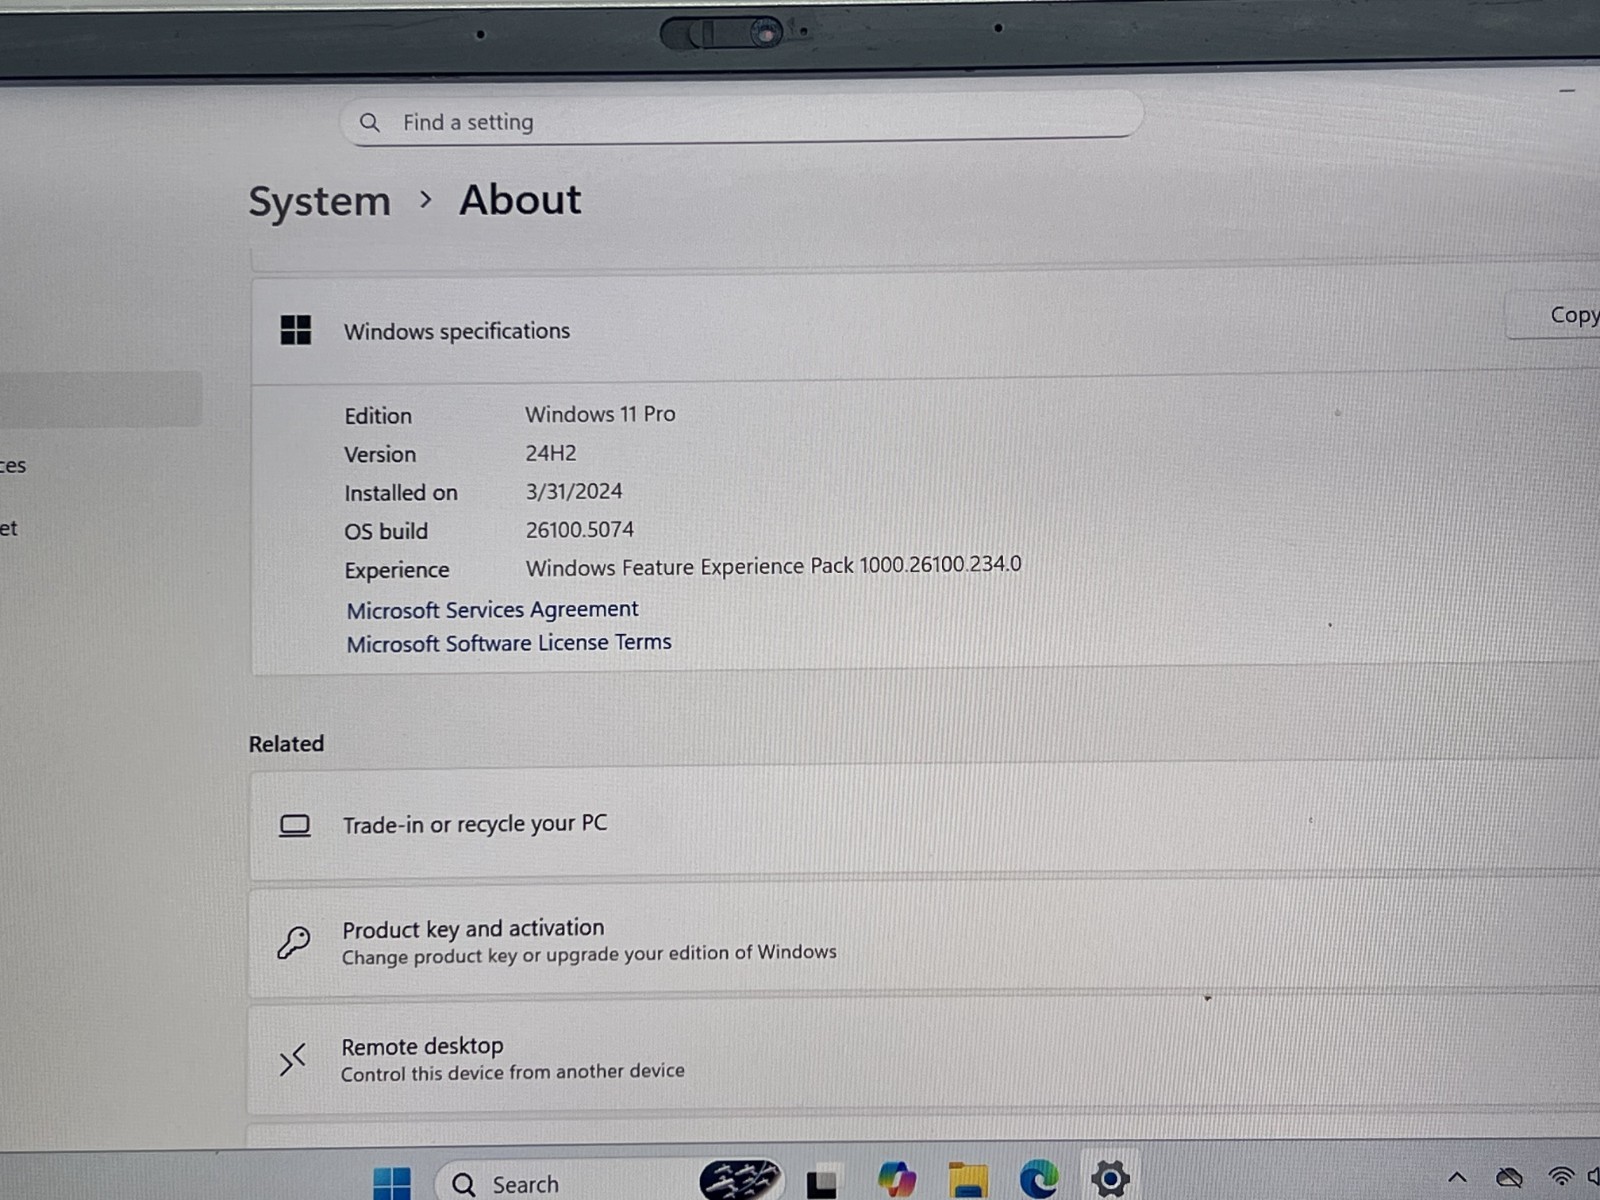Launch Copilot from the taskbar
The height and width of the screenshot is (1200, 1600).
897,1180
